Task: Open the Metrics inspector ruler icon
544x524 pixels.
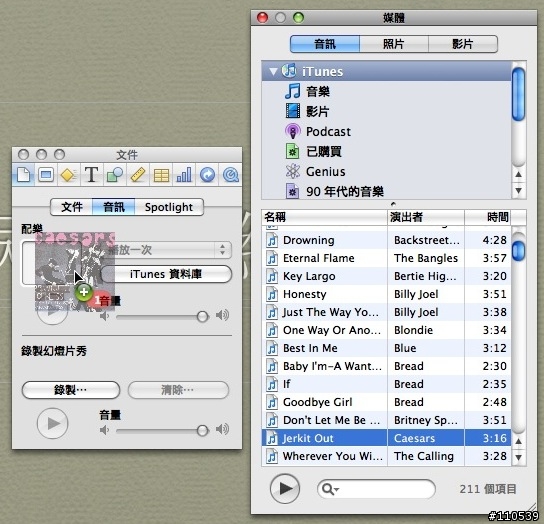Action: point(138,175)
